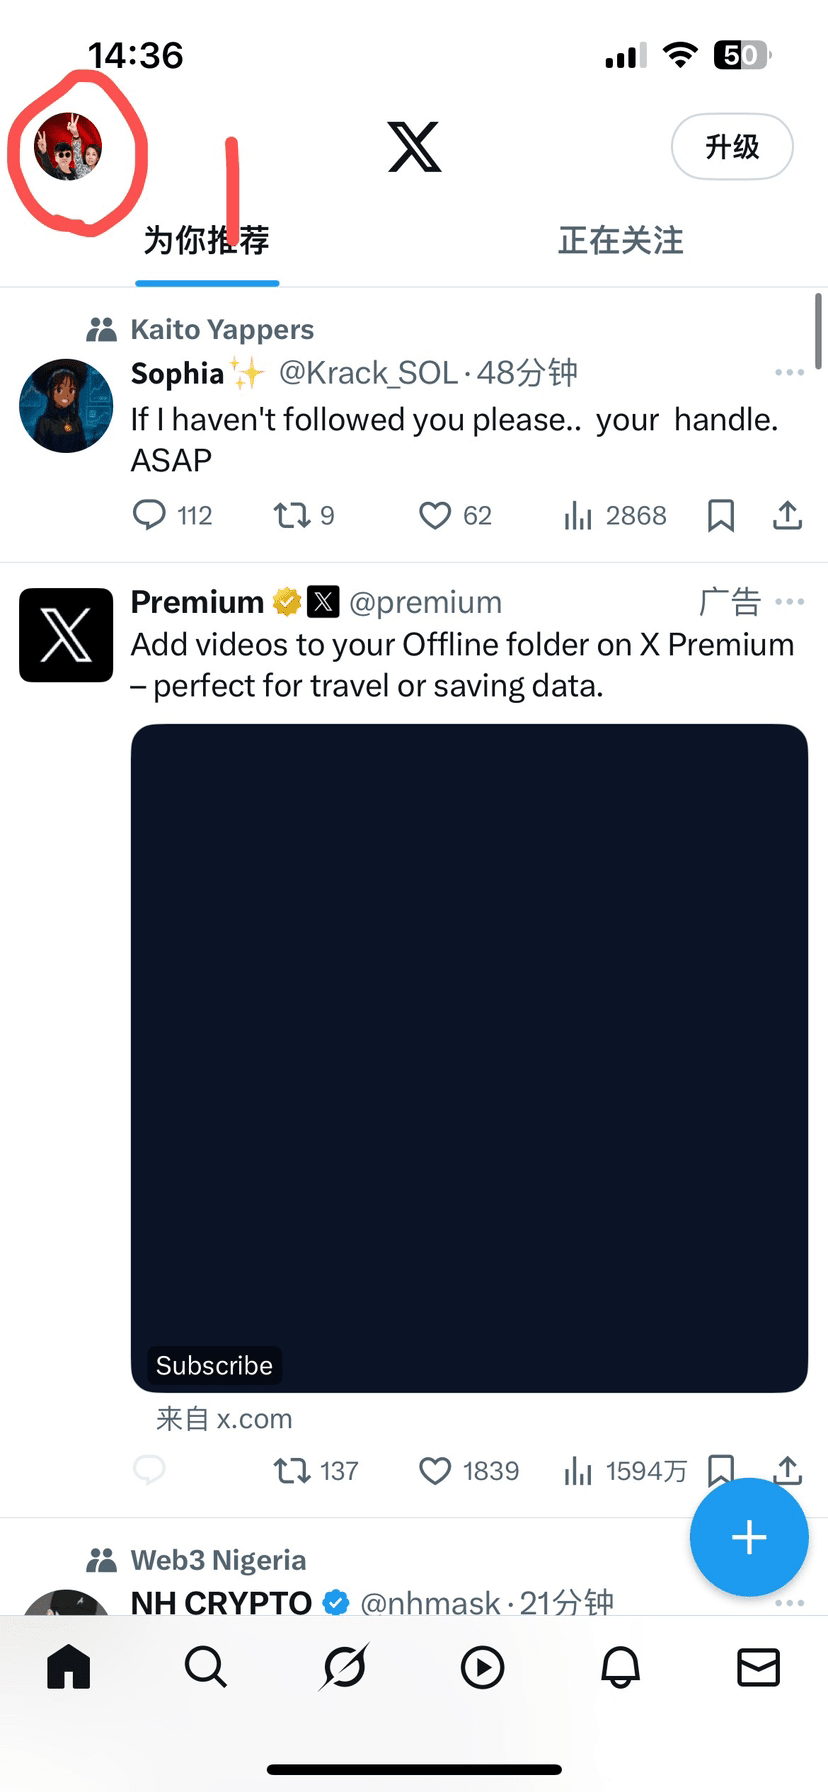Bookmark Sophia's post
Image resolution: width=828 pixels, height=1792 pixels.
721,516
